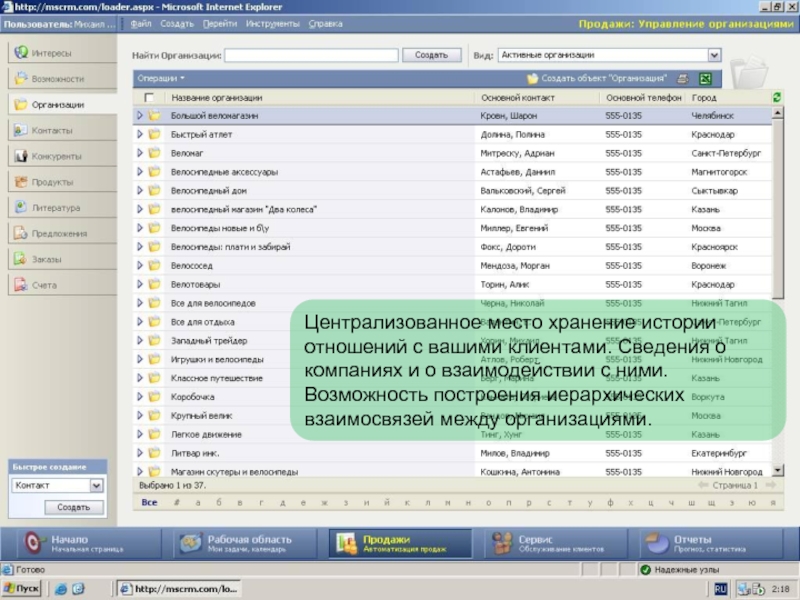The height and width of the screenshot is (600, 800).
Task: Open the Быстрое создание type dropdown
Action: (x=96, y=485)
